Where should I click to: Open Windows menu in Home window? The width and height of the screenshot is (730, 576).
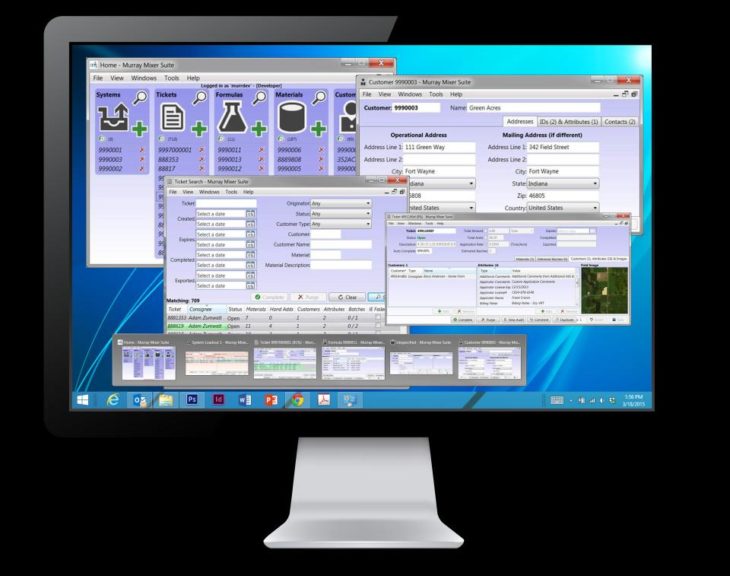click(x=143, y=78)
